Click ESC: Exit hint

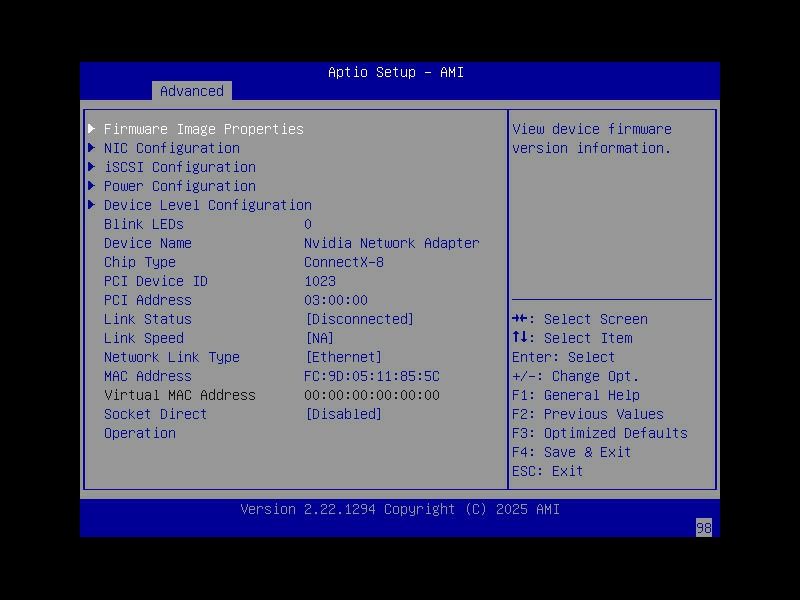[547, 471]
